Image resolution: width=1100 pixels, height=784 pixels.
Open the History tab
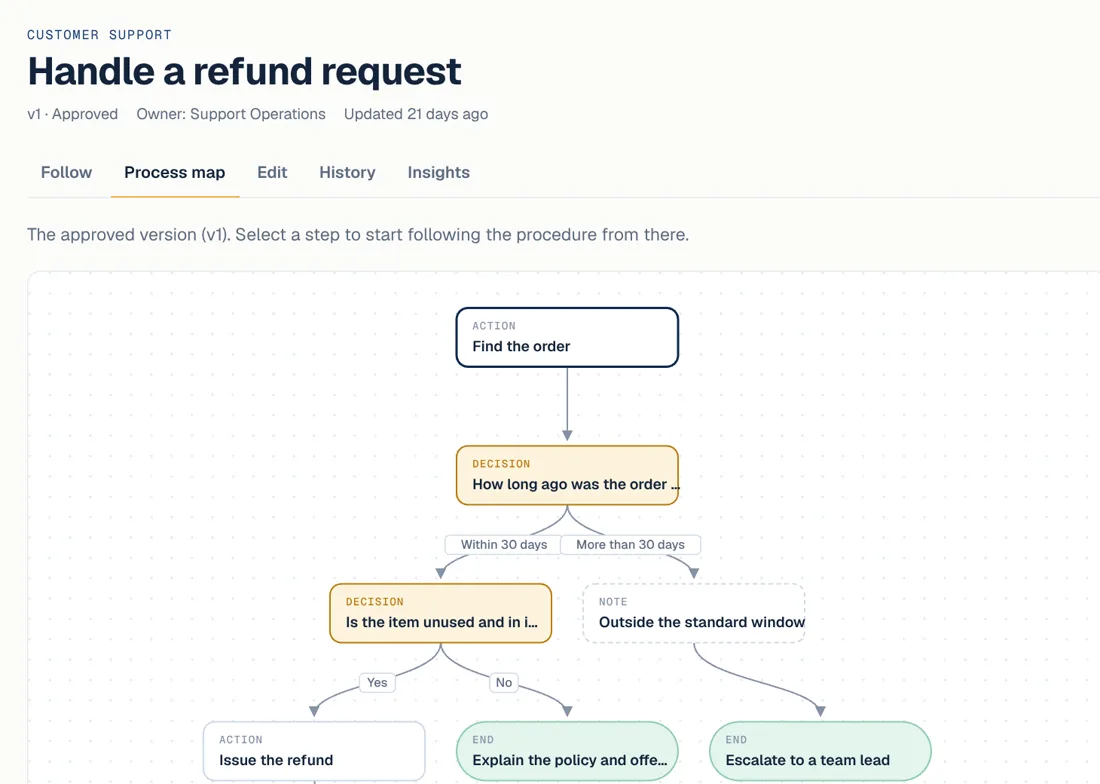tap(347, 173)
